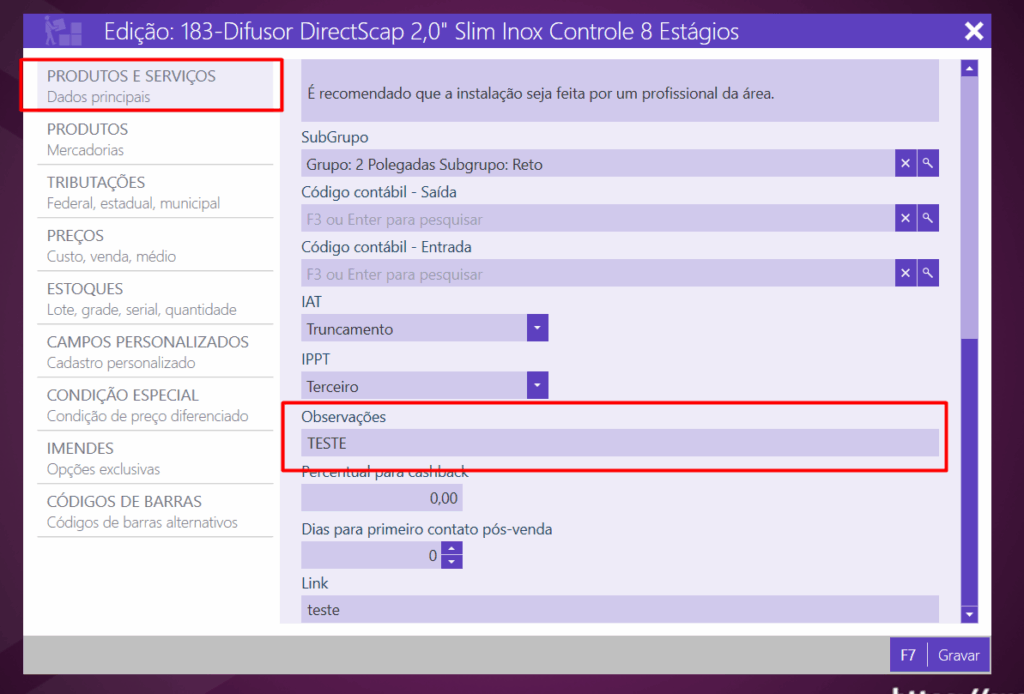Click the product box icon in title bar

[63, 32]
